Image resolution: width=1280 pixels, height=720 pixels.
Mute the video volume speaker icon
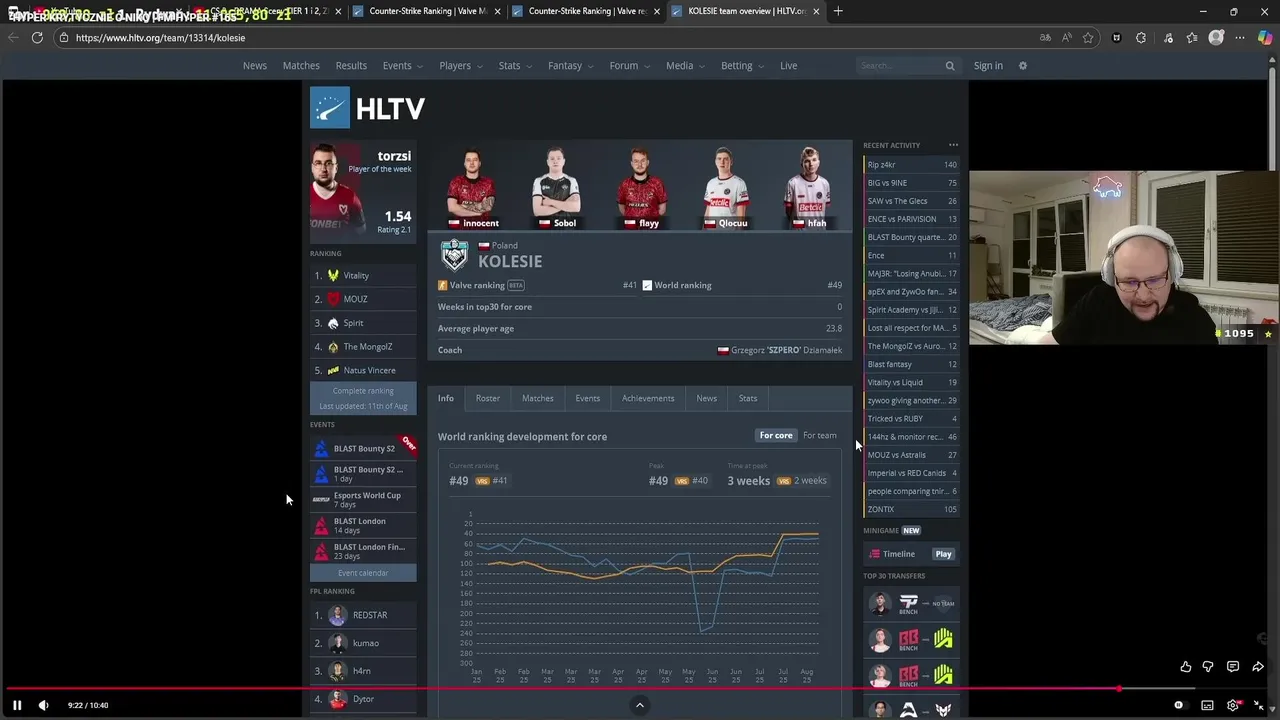[x=43, y=705]
